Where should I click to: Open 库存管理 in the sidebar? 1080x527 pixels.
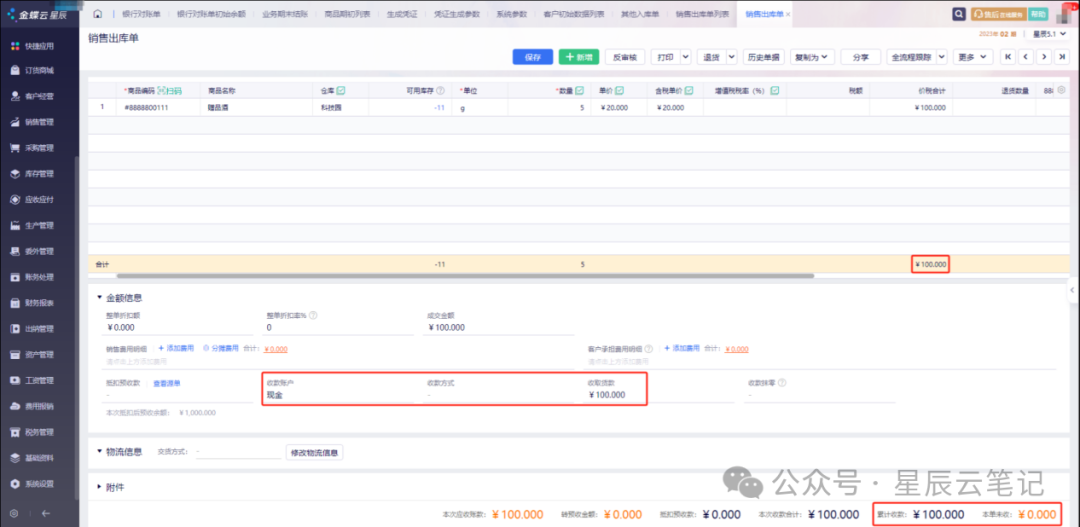[39, 174]
